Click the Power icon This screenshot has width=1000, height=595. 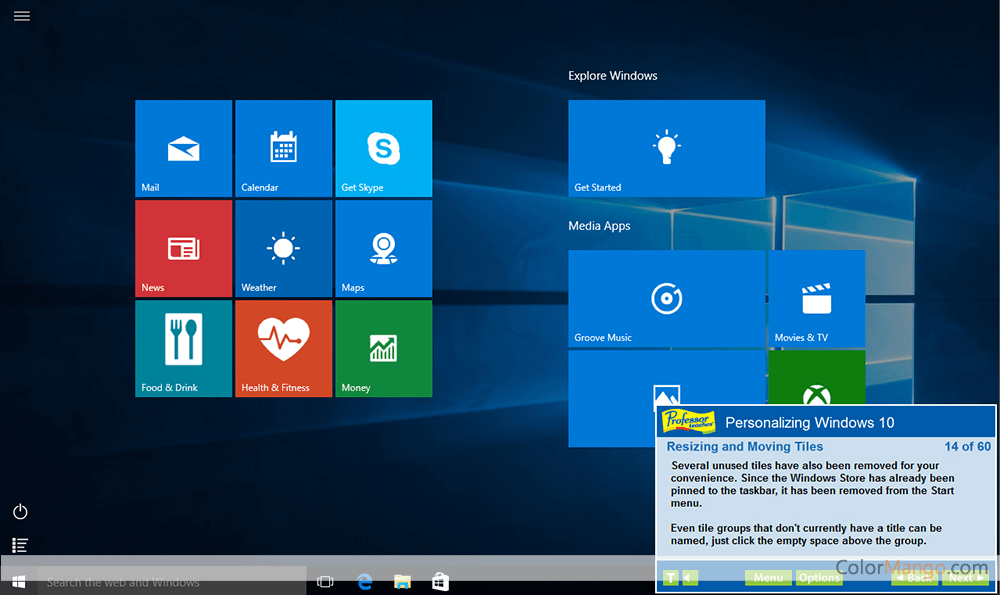tap(20, 511)
